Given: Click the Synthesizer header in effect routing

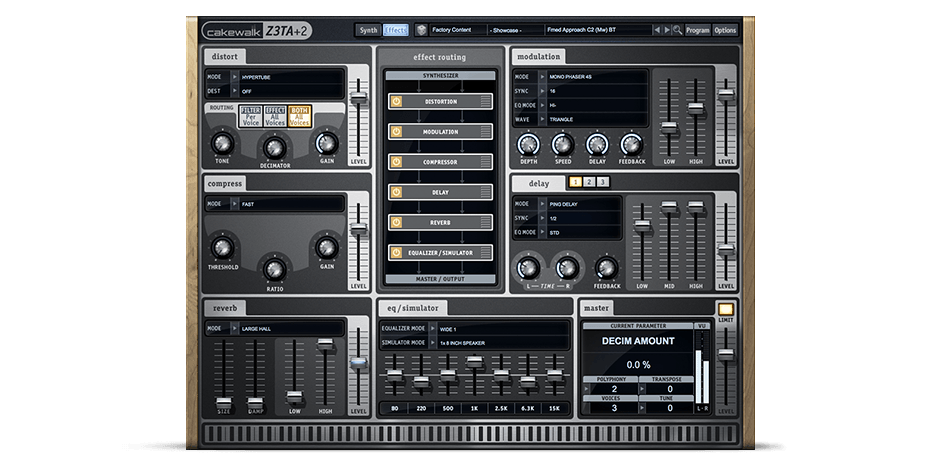Looking at the screenshot, I should (x=441, y=76).
